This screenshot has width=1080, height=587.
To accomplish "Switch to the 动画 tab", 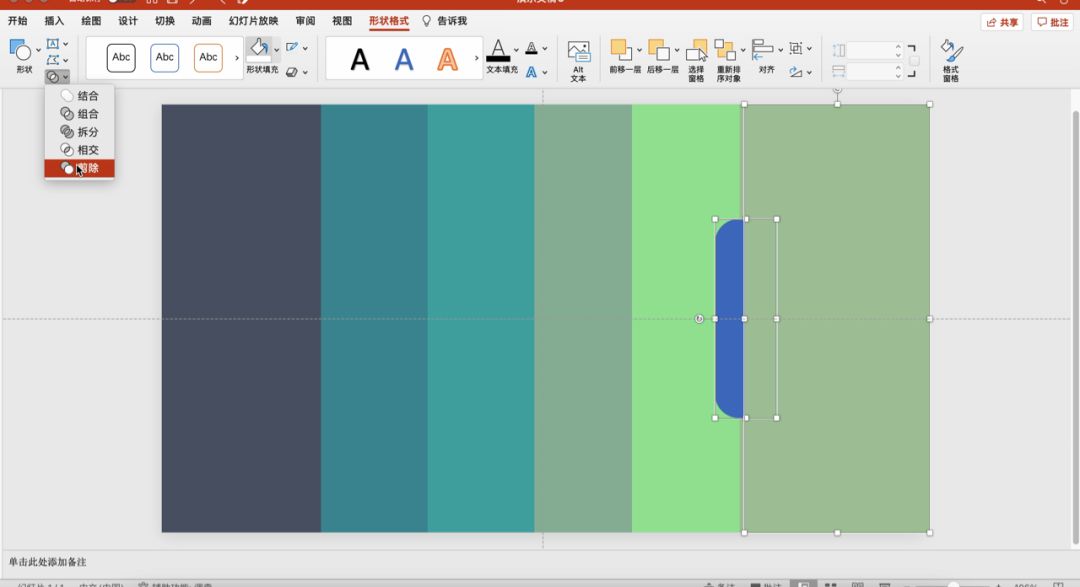I will pos(202,21).
